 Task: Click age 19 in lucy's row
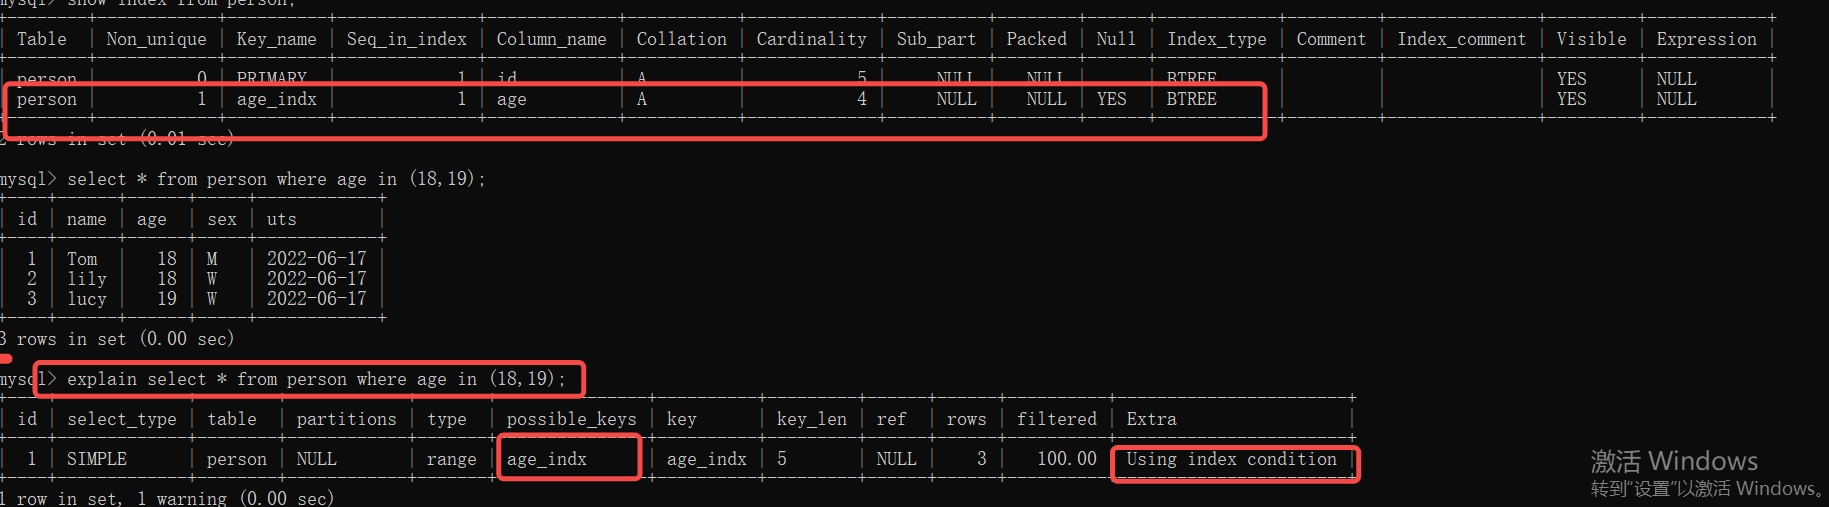pyautogui.click(x=166, y=299)
